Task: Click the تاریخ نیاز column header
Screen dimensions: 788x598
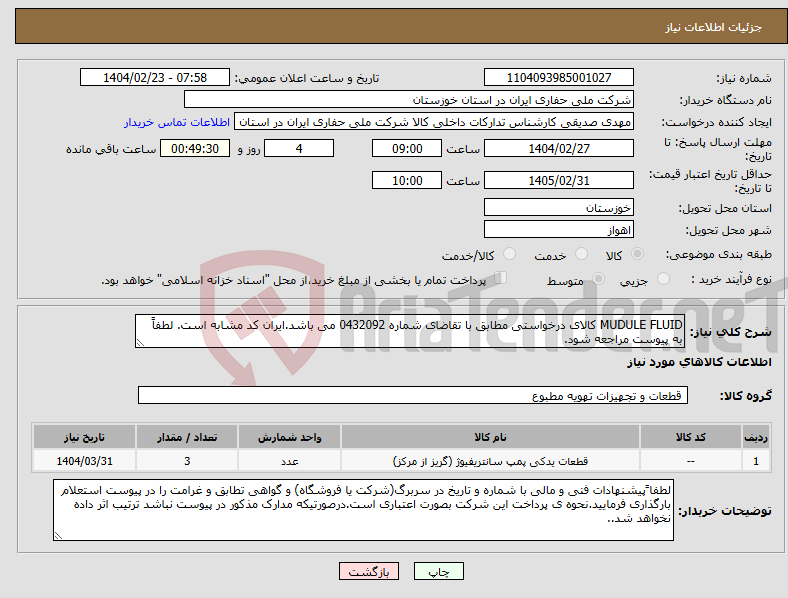Action: pos(84,437)
